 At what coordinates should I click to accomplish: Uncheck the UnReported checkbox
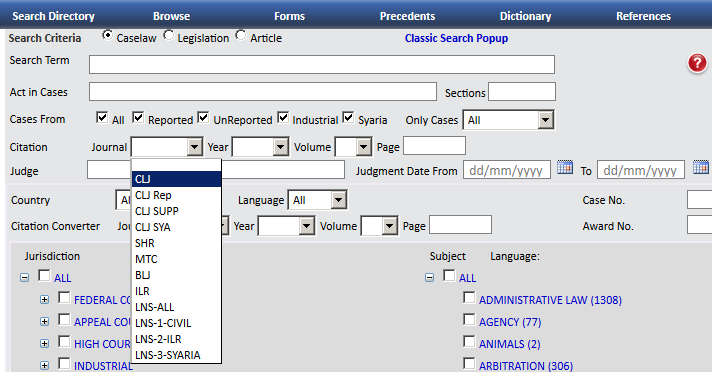(x=203, y=118)
